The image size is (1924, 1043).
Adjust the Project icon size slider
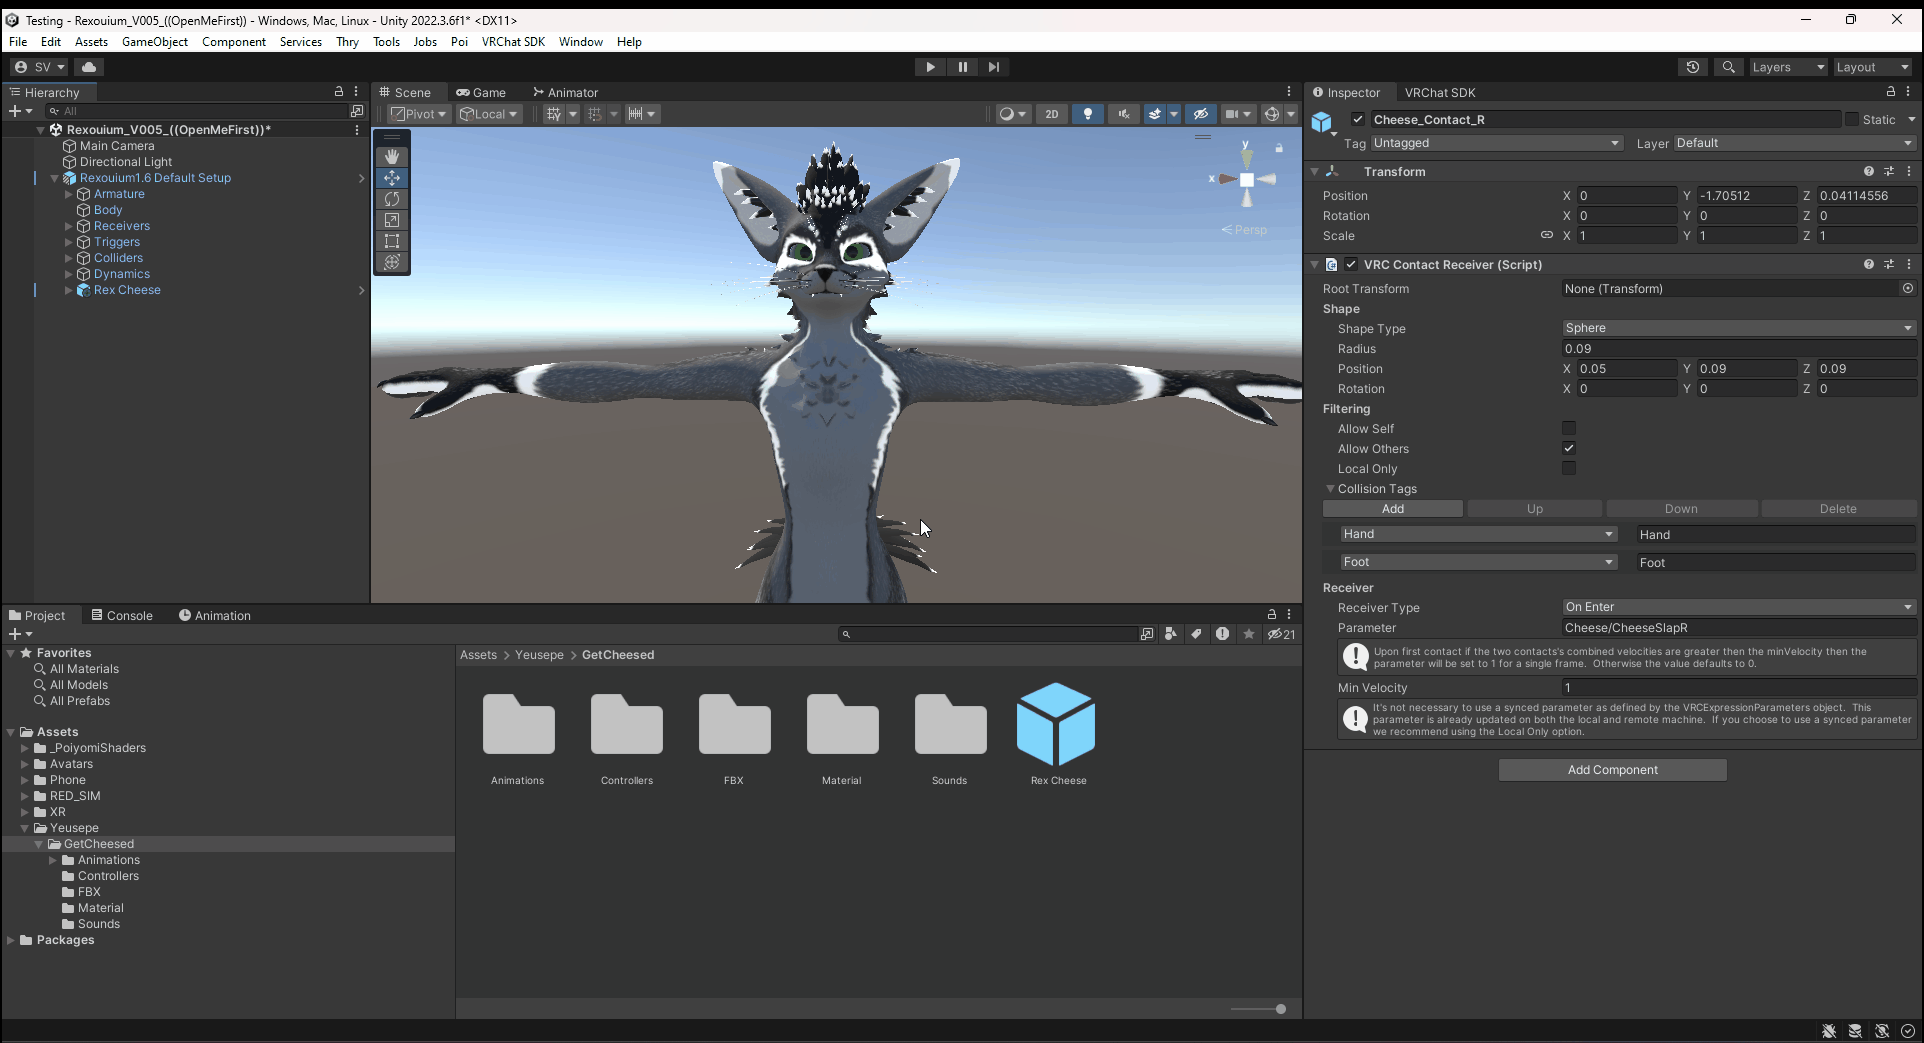[1258, 1009]
